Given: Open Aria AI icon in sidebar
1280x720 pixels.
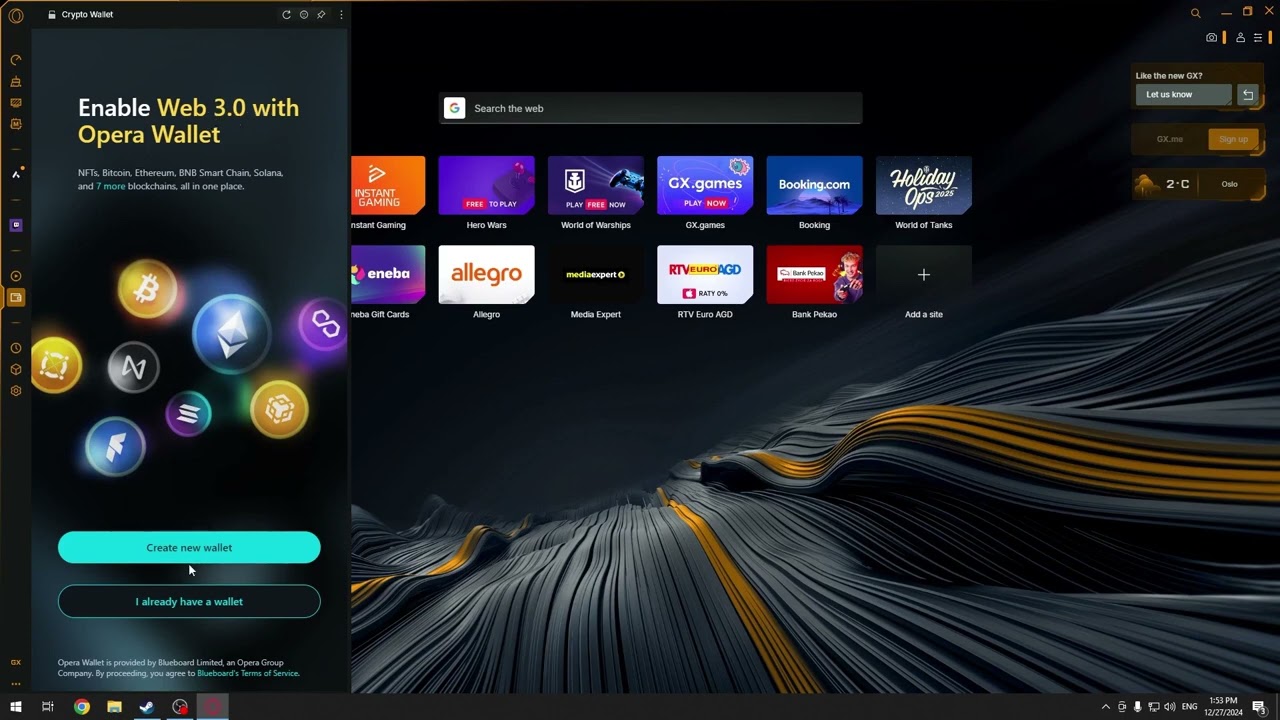Looking at the screenshot, I should click(x=15, y=174).
